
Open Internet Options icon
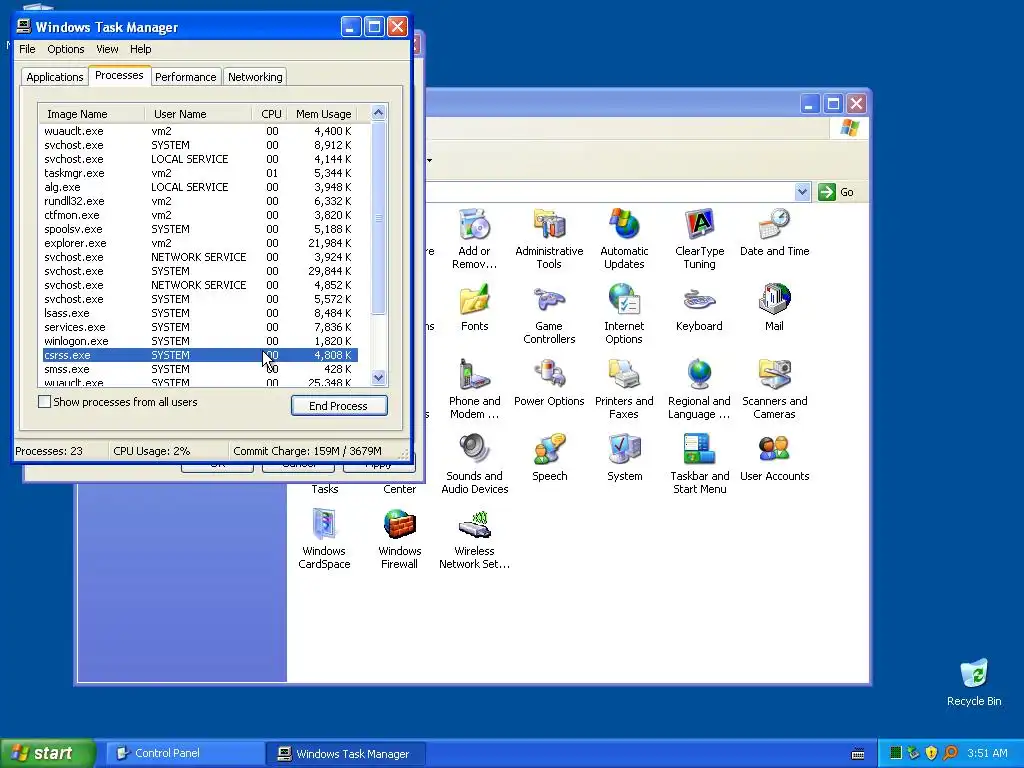click(624, 313)
